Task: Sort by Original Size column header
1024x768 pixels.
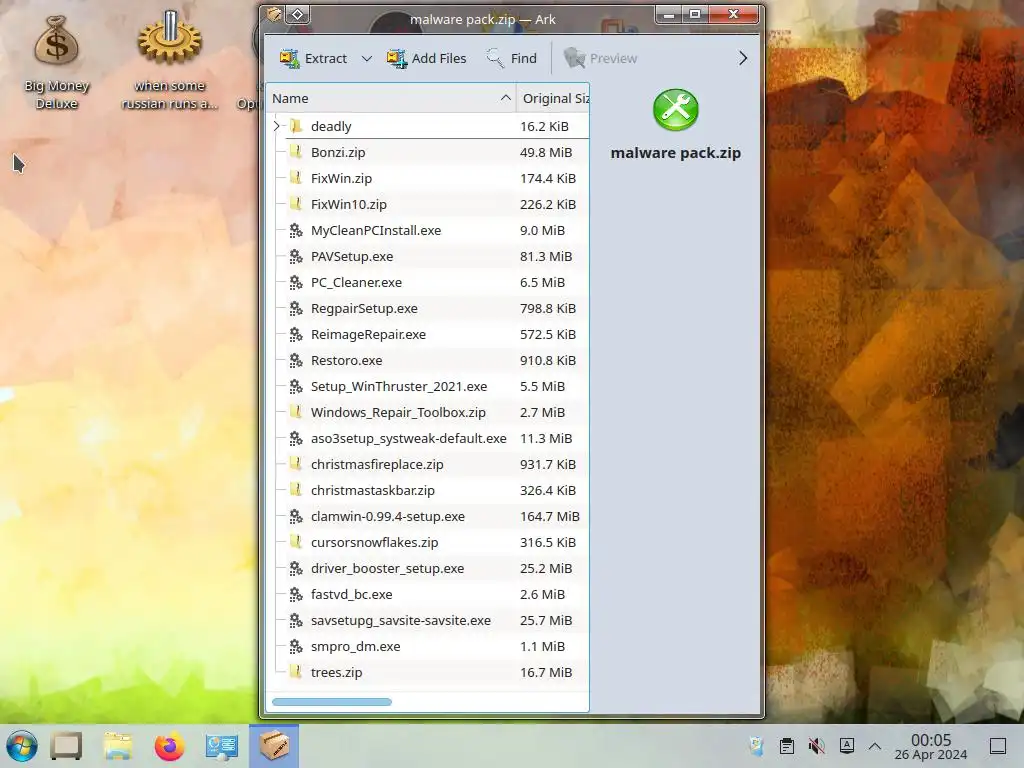Action: point(553,98)
